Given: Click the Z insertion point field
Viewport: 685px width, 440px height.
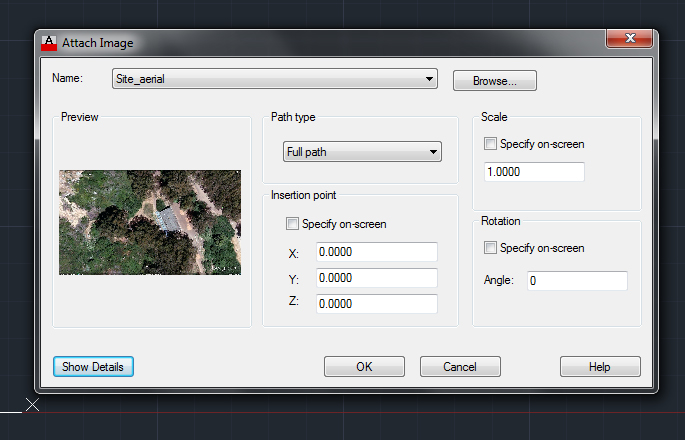Looking at the screenshot, I should click(377, 304).
